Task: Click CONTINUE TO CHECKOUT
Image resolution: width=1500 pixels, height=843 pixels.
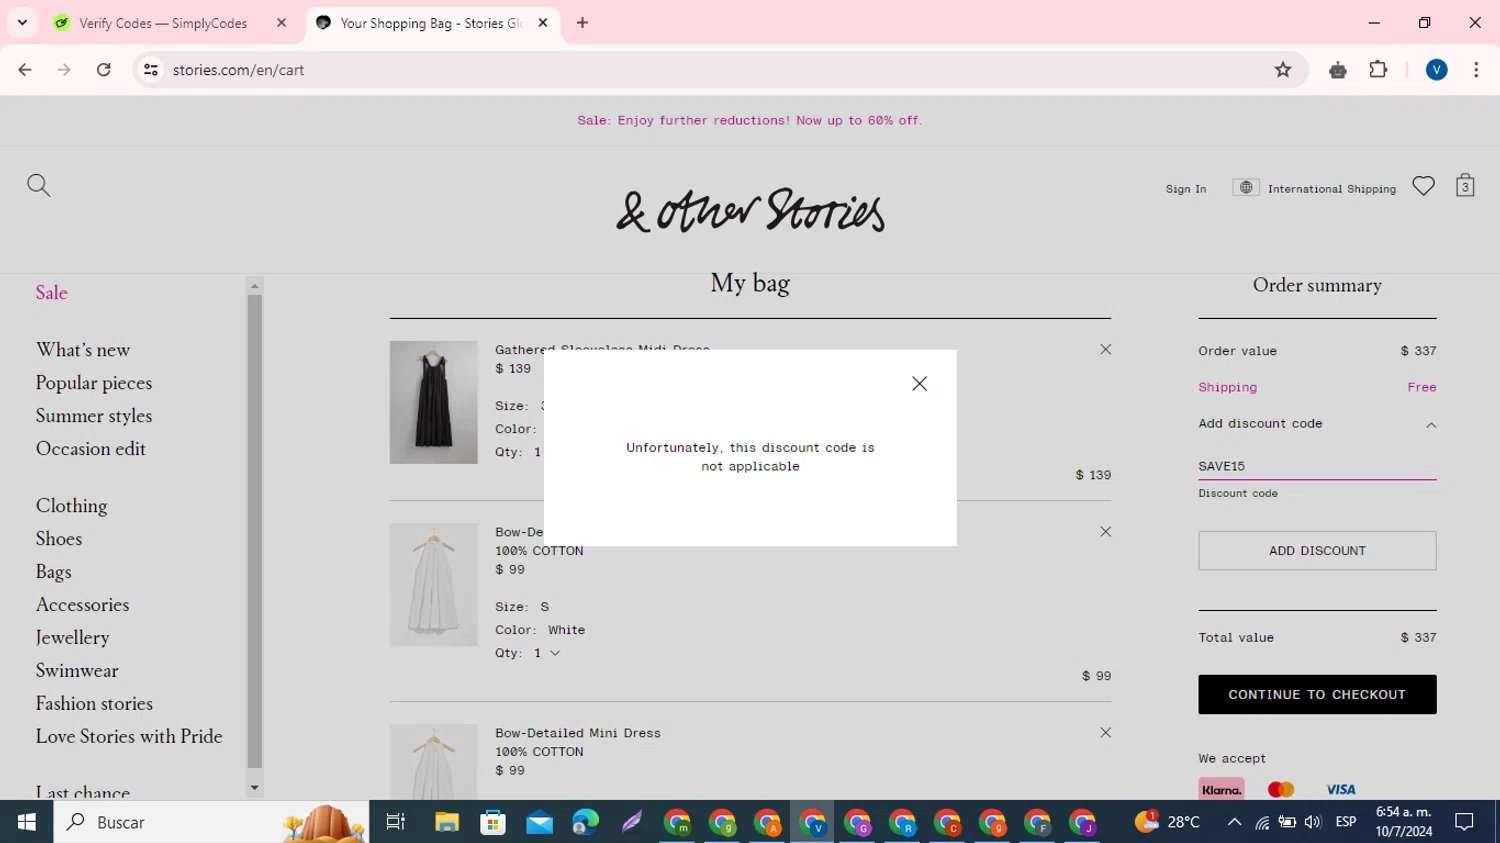Action: (x=1317, y=695)
